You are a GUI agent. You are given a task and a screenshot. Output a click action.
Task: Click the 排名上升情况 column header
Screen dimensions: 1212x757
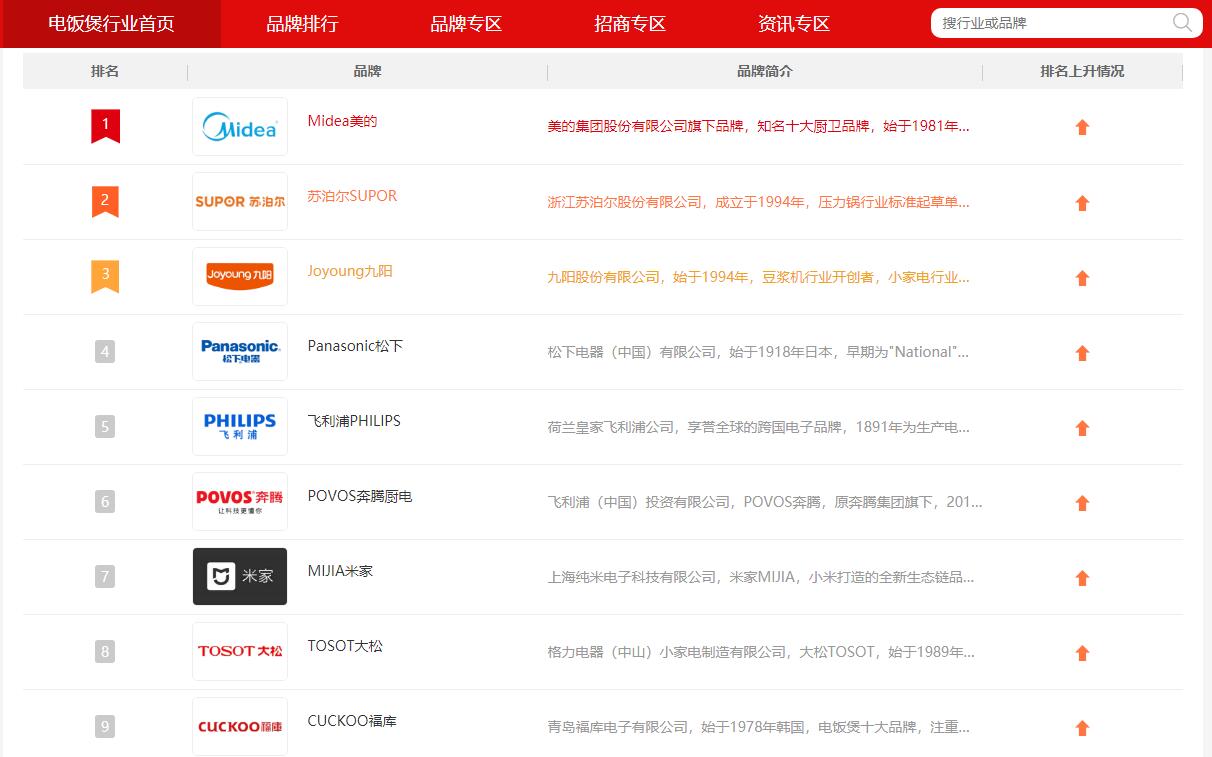pos(1082,70)
